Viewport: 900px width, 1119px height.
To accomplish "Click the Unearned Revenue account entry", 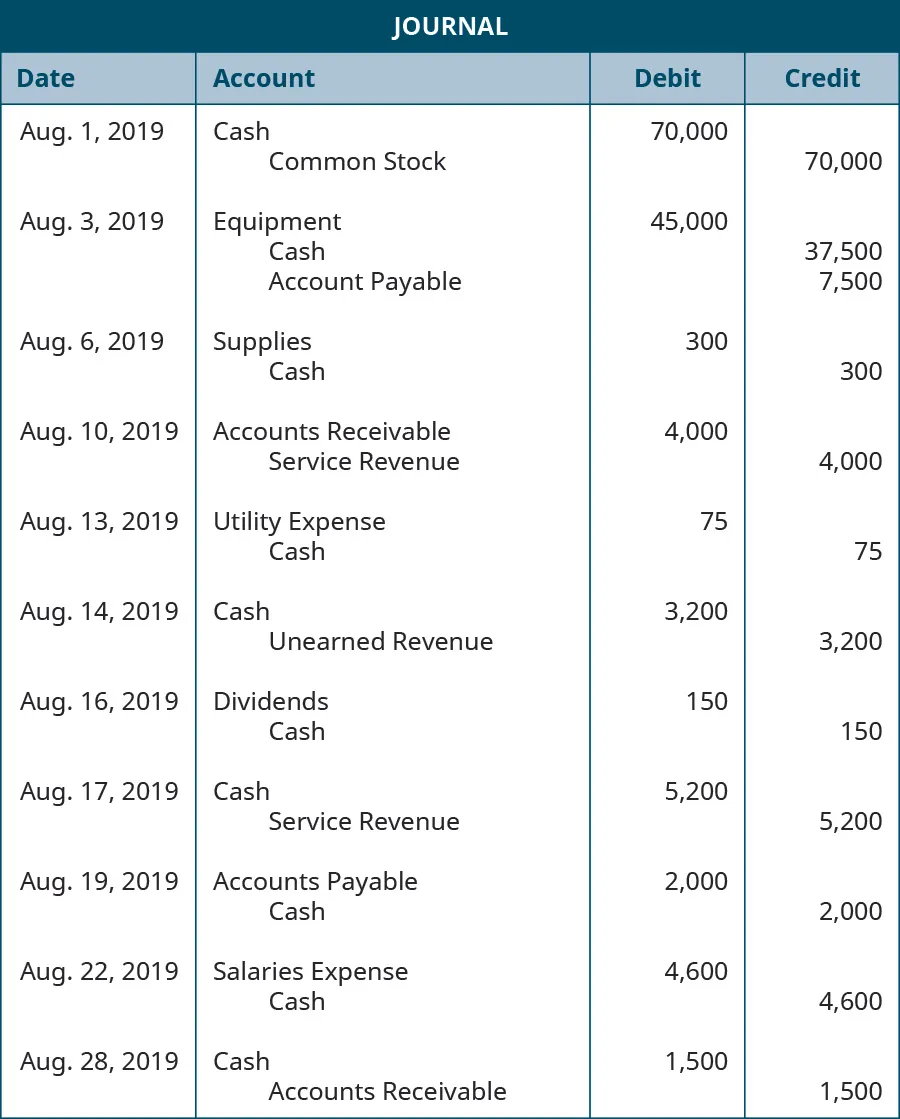I will pos(380,642).
